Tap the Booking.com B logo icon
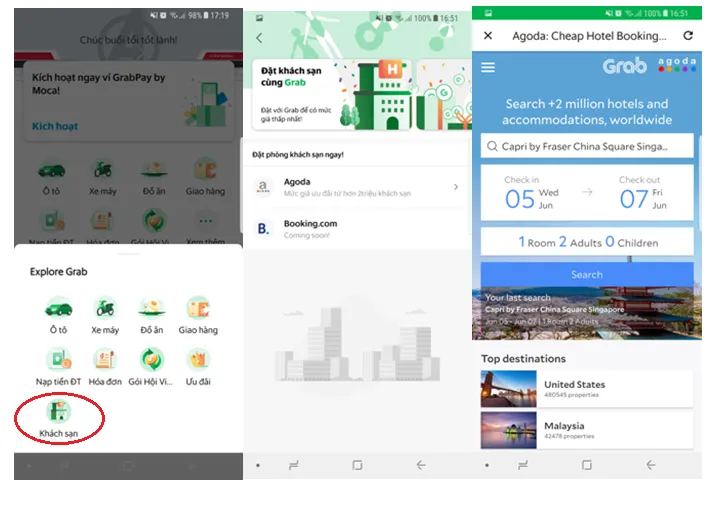This screenshot has width=713, height=506. click(263, 229)
